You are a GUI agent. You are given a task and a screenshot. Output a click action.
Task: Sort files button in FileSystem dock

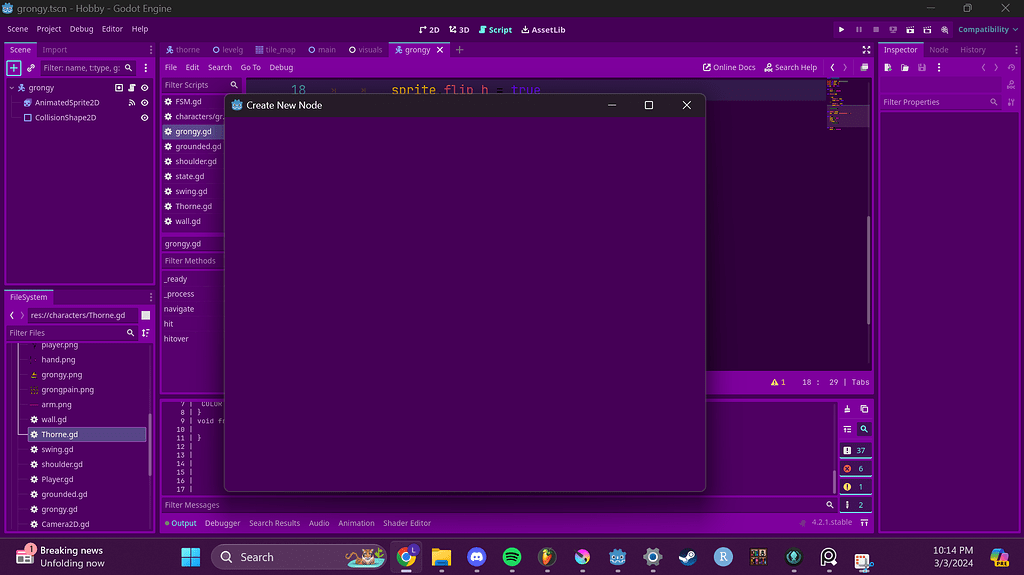click(146, 333)
